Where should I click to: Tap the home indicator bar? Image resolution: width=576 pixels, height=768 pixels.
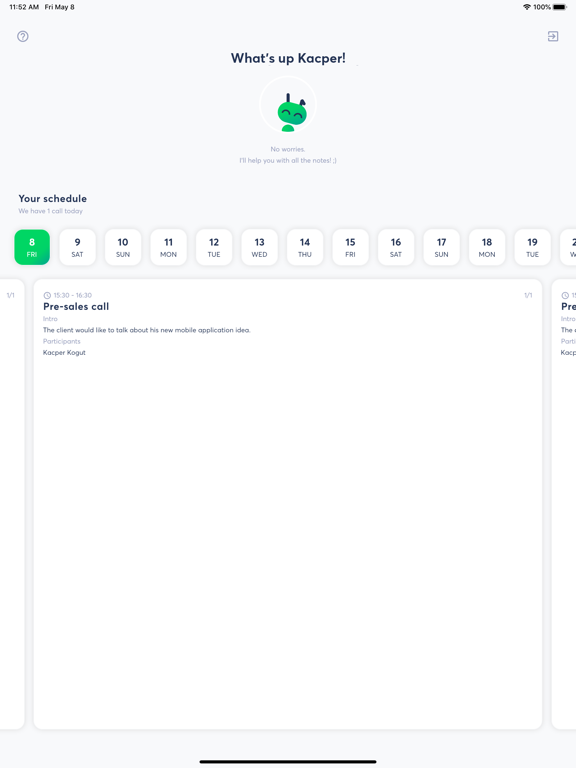point(288,762)
